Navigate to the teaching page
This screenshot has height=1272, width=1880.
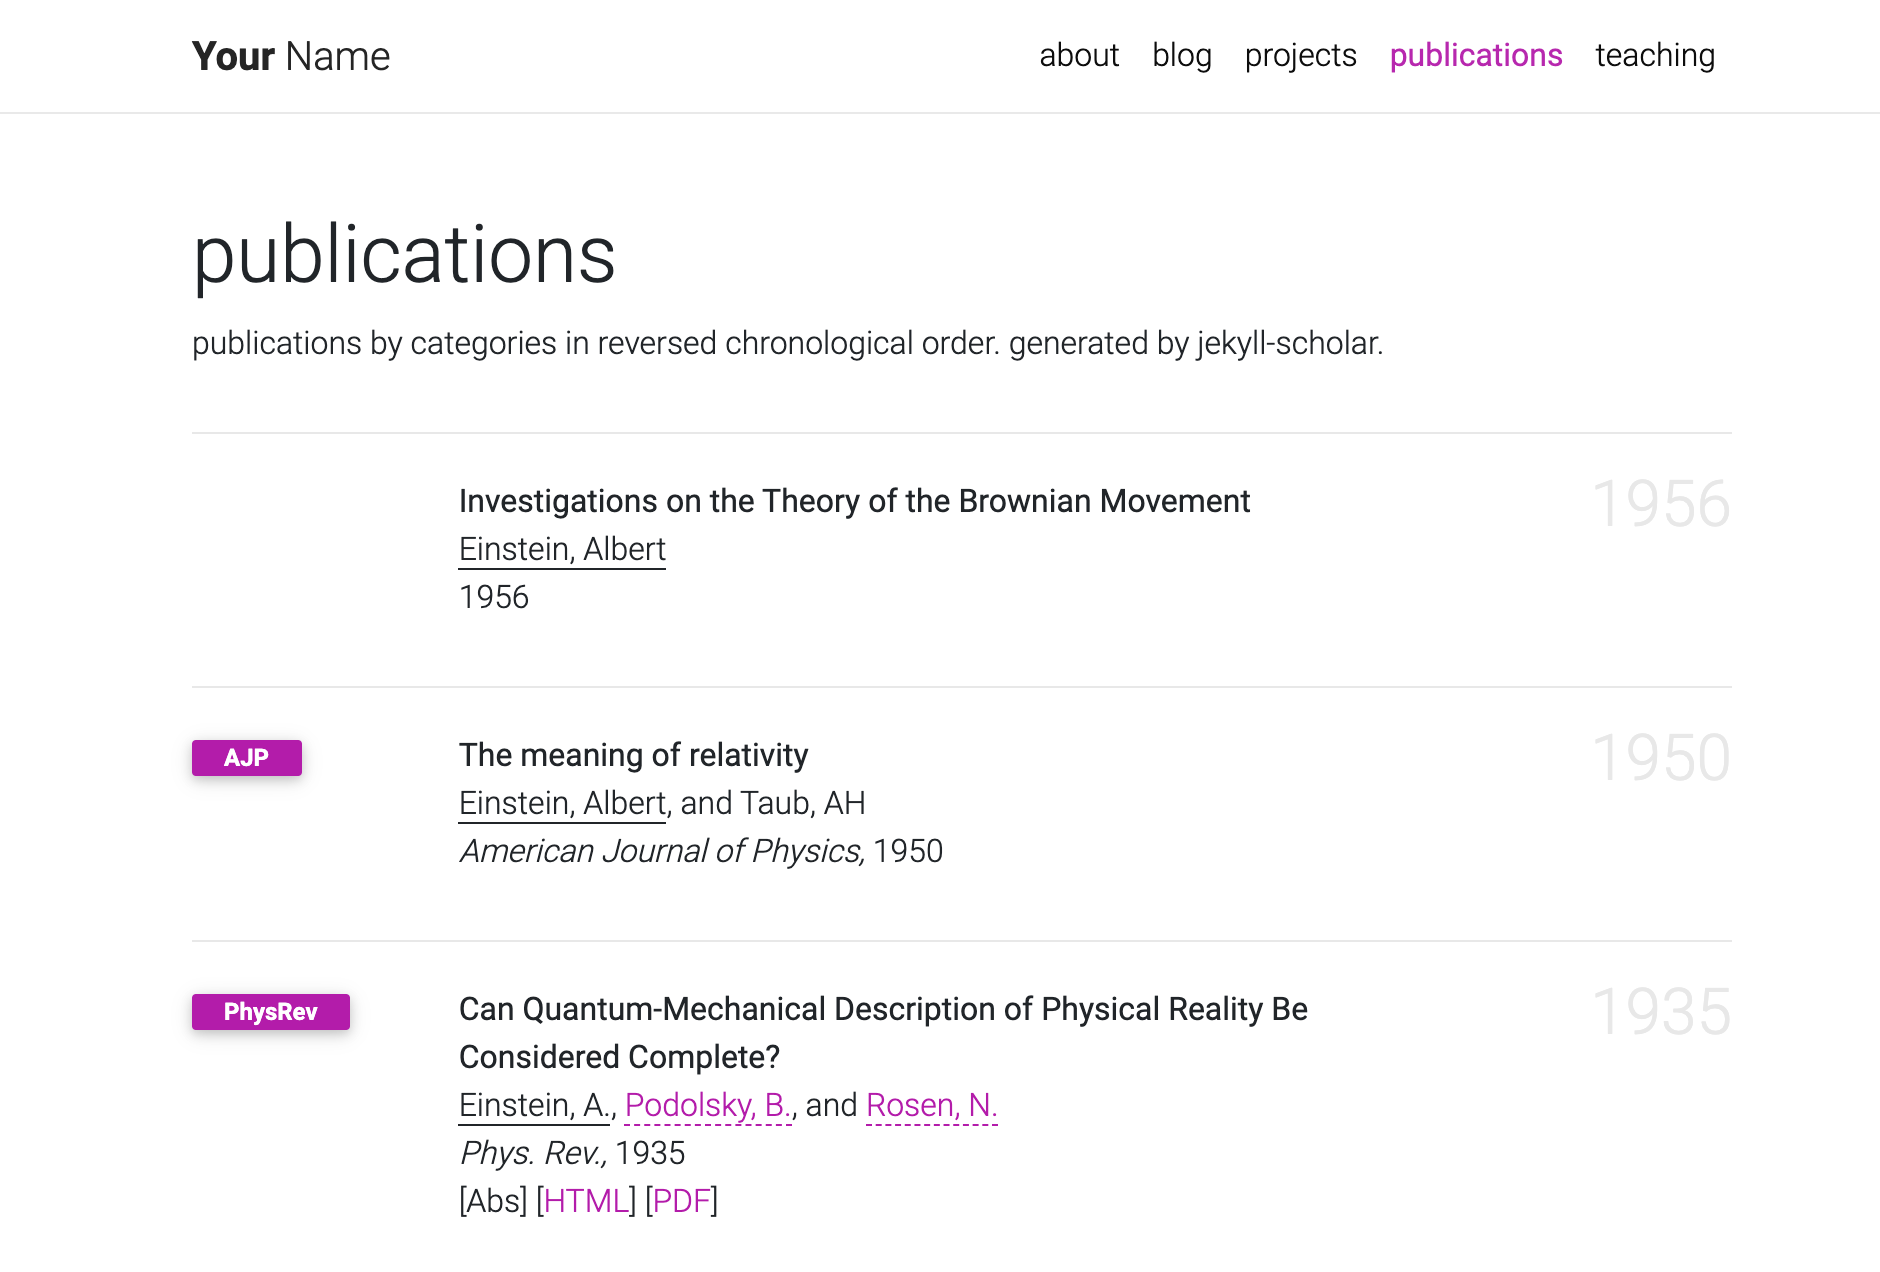pyautogui.click(x=1654, y=55)
